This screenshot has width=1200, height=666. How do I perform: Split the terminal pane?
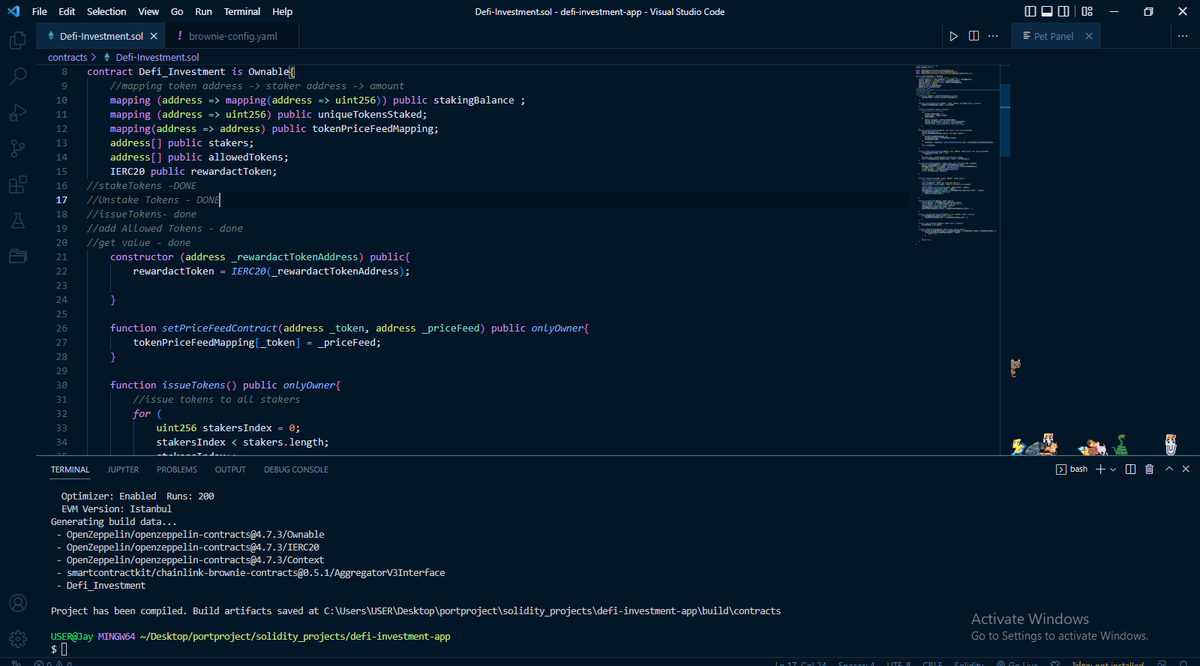(1130, 469)
